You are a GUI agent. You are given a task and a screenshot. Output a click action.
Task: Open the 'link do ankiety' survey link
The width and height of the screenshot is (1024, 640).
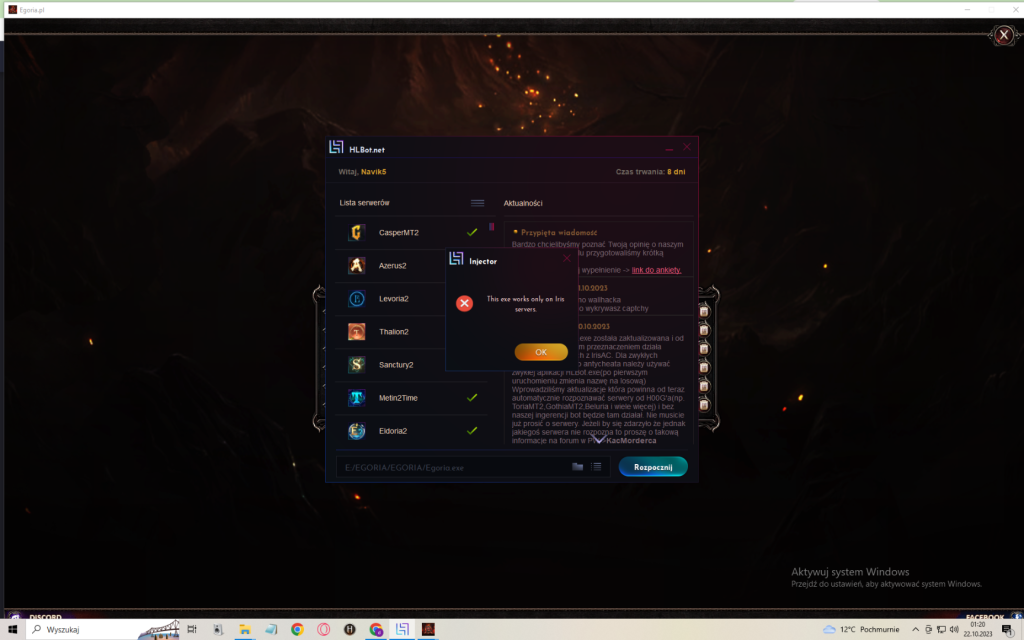point(657,270)
